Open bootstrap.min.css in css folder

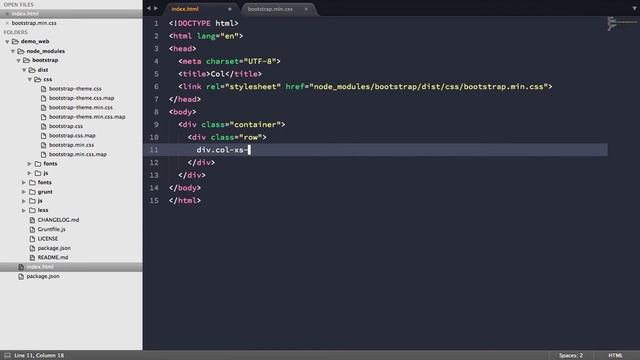pyautogui.click(x=71, y=145)
